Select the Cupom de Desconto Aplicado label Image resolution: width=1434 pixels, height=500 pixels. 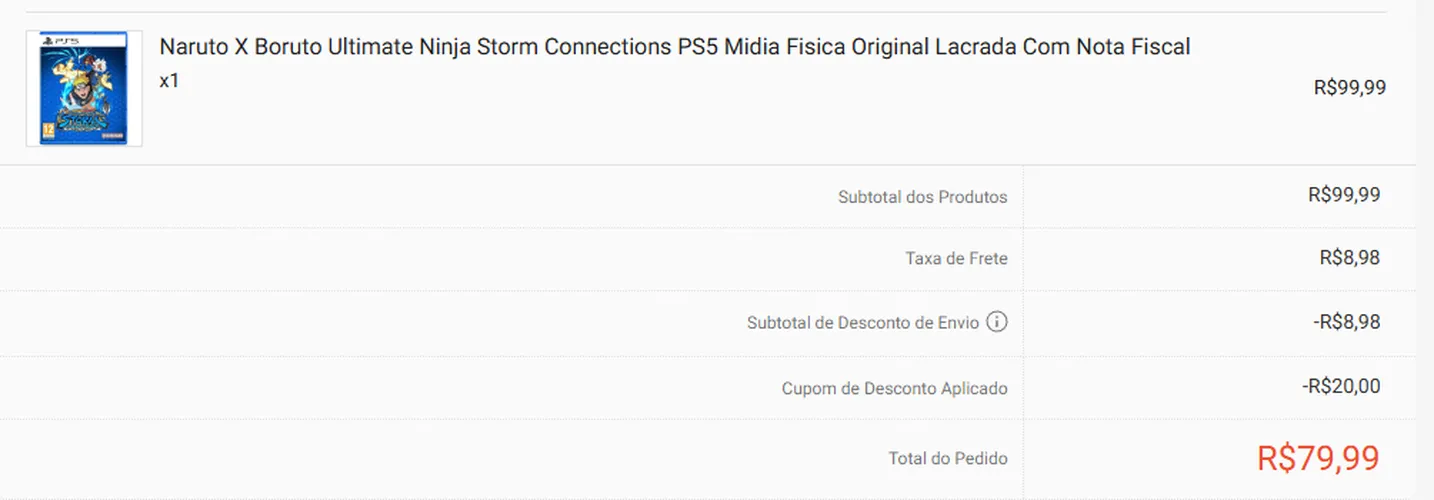(895, 388)
